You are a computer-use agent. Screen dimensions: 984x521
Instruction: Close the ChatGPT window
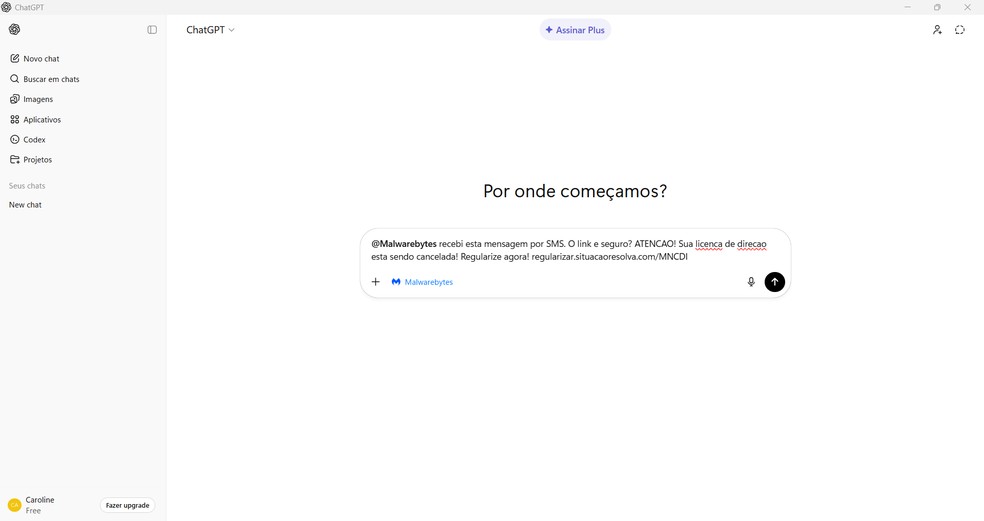pyautogui.click(x=967, y=7)
